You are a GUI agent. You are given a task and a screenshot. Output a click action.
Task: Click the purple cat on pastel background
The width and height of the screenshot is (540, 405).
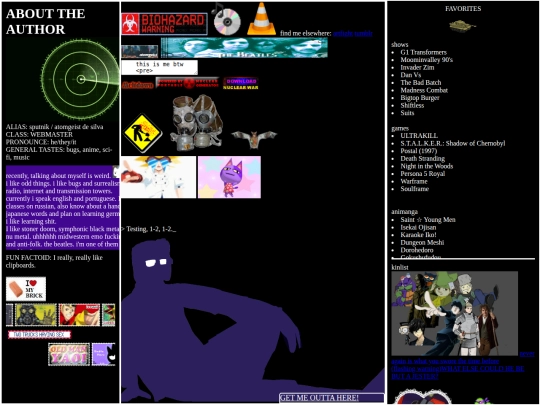tap(229, 177)
